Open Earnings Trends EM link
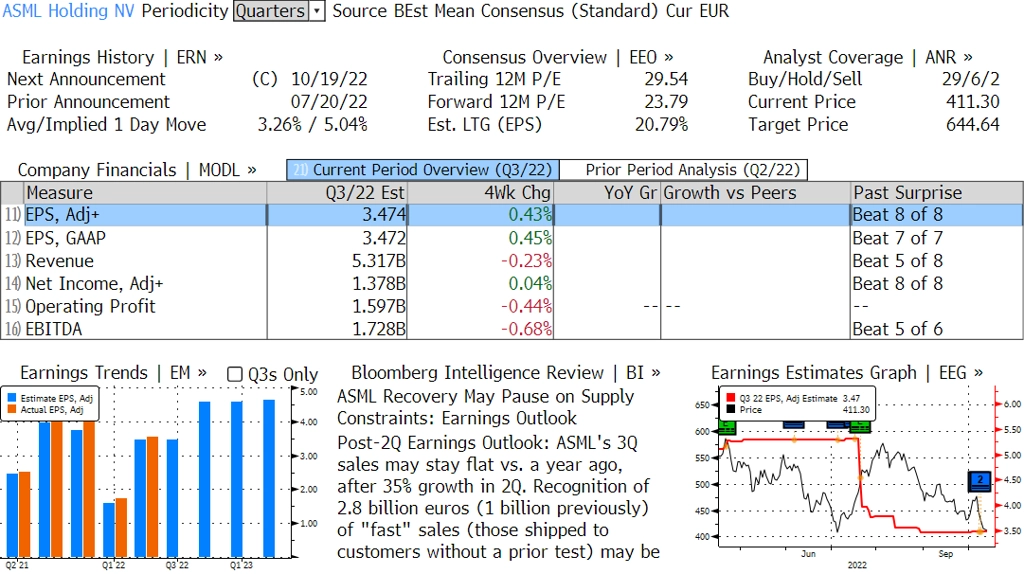Screen dimensions: 1024x574 tap(113, 373)
